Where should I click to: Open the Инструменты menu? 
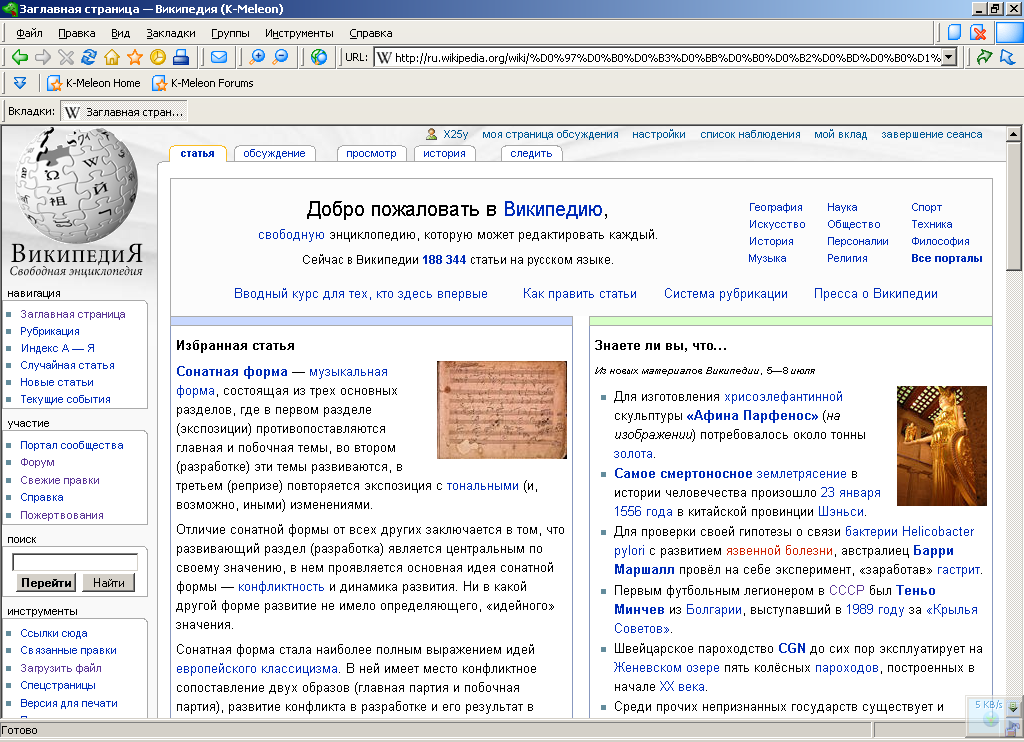coord(299,33)
